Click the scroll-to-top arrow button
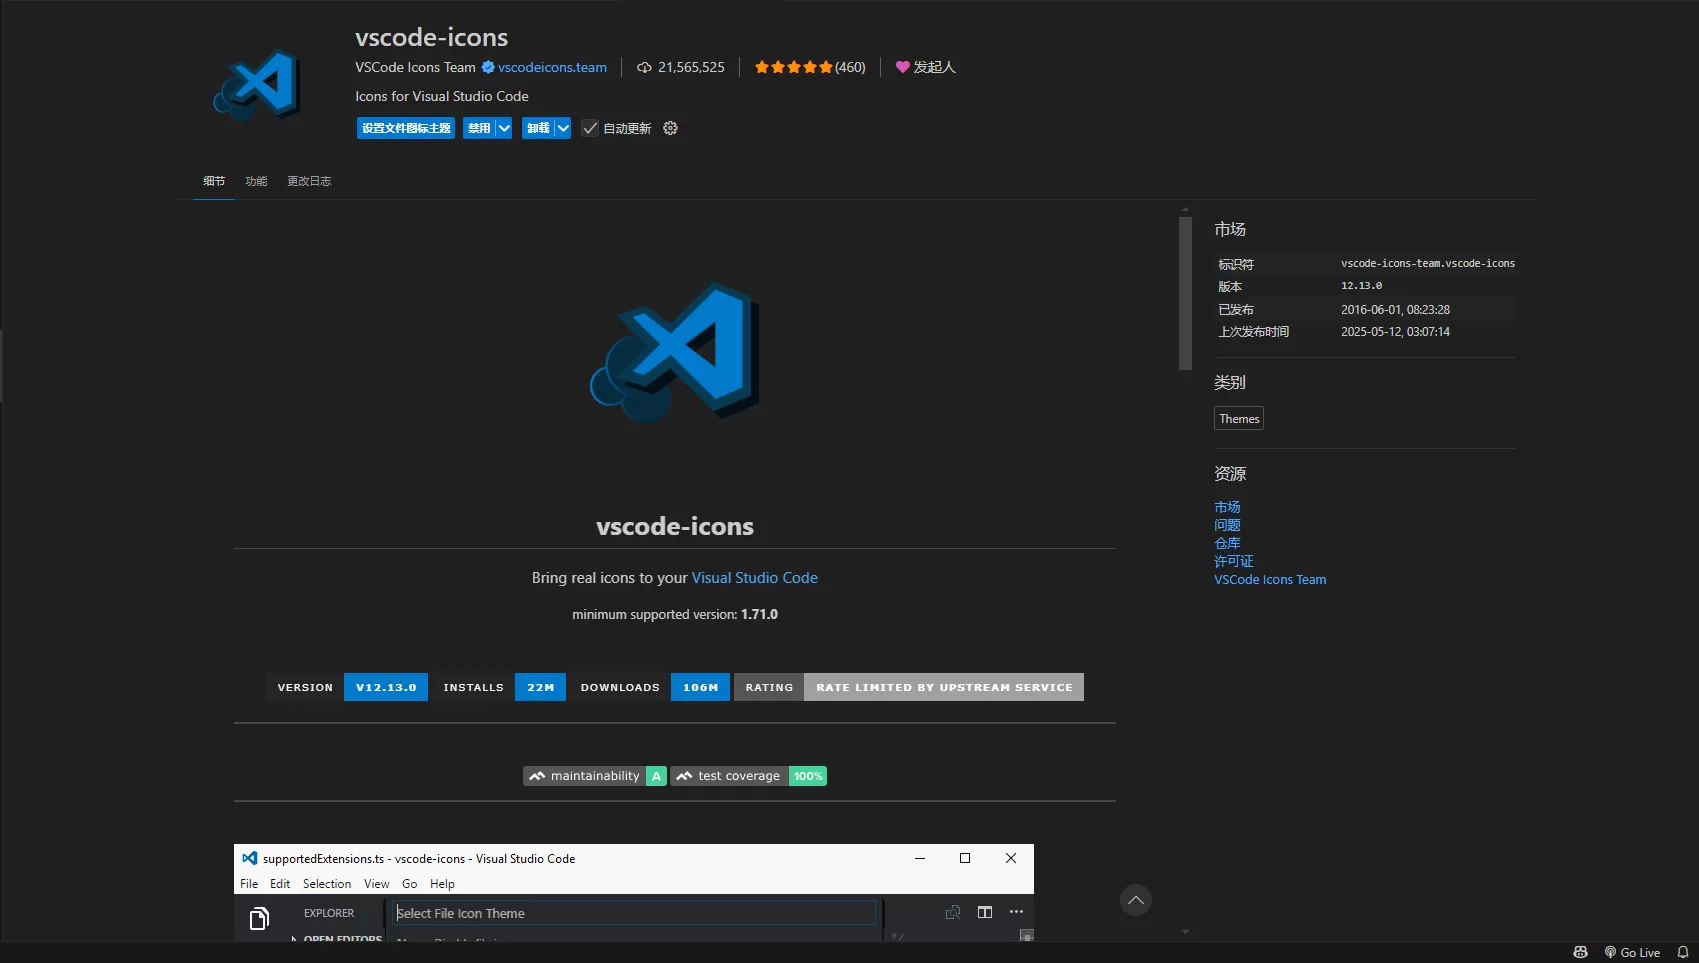The image size is (1699, 963). point(1135,900)
